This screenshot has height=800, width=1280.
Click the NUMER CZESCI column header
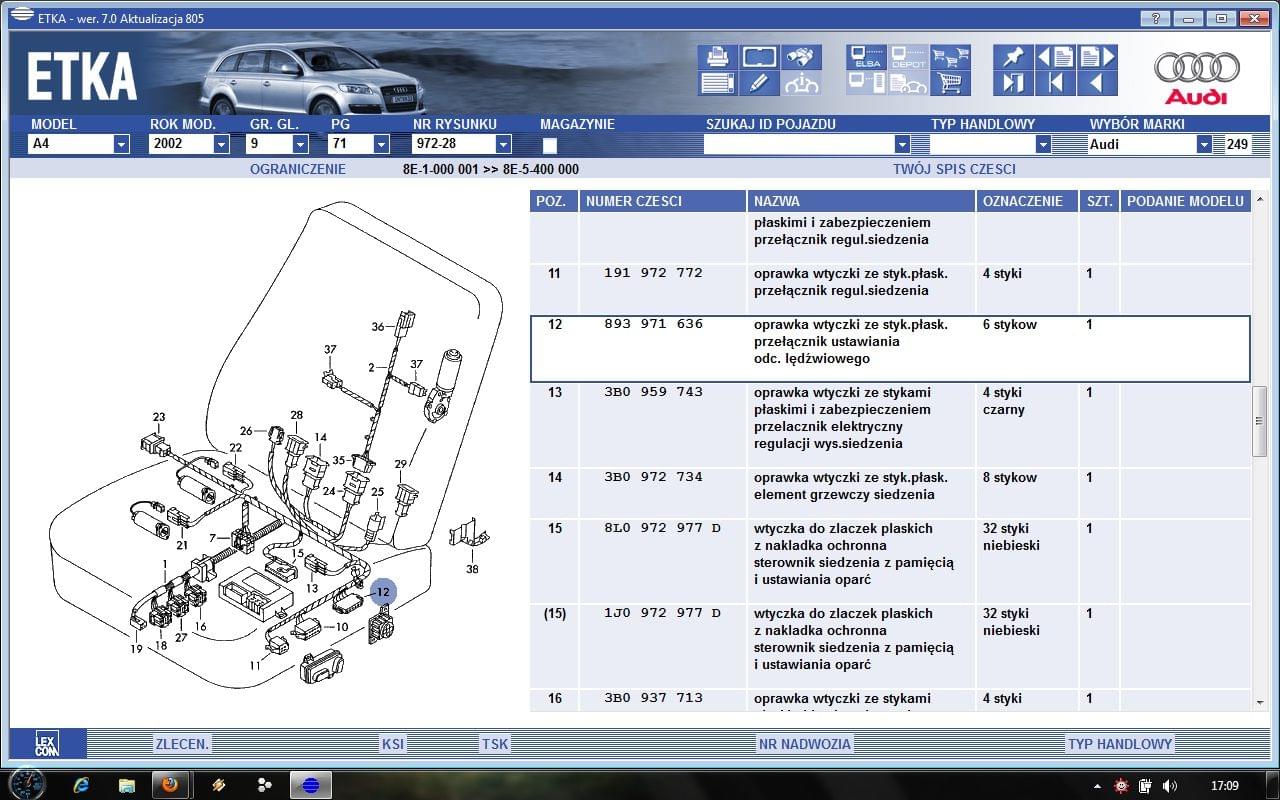(663, 201)
